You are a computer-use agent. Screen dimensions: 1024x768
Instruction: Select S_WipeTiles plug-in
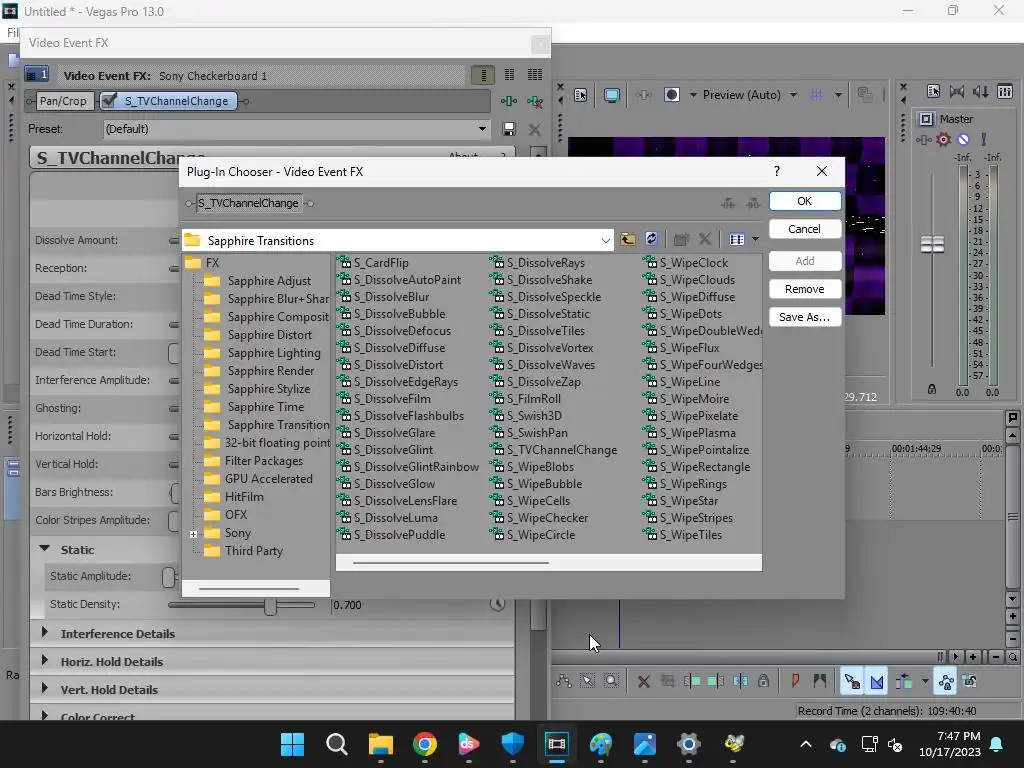coord(683,535)
